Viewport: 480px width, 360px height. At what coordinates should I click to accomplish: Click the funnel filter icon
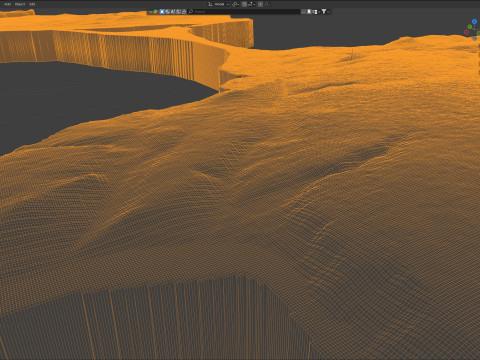323,12
